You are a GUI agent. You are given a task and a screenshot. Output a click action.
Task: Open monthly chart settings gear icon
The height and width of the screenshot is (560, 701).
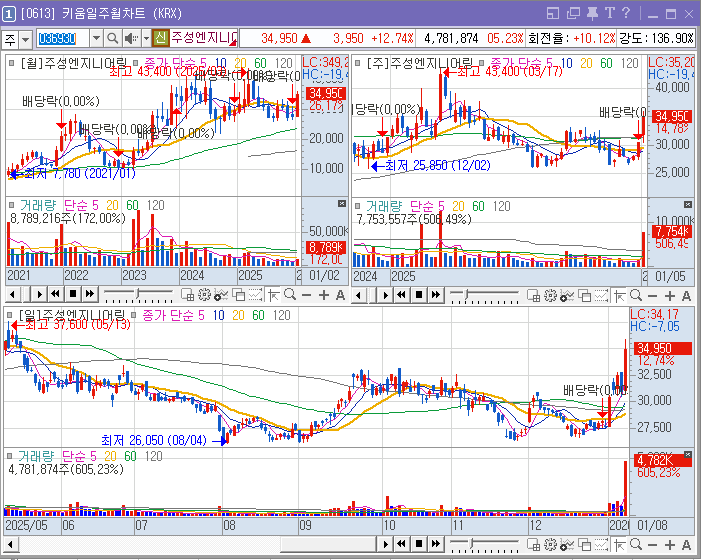pos(204,295)
